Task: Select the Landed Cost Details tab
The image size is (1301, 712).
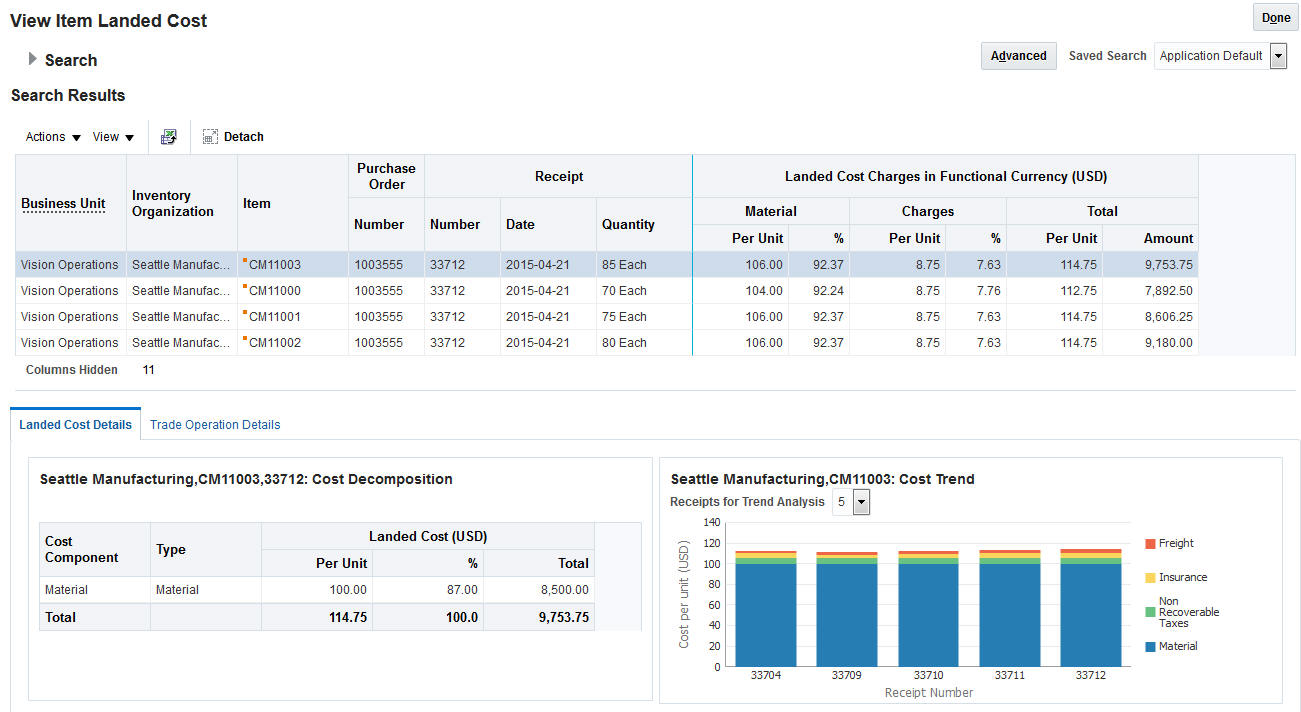Action: [76, 425]
